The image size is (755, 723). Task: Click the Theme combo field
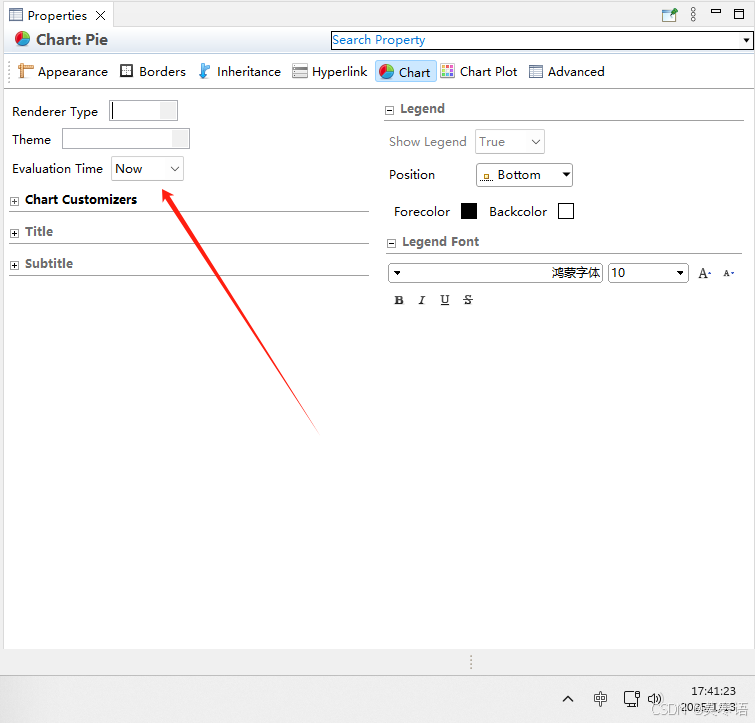(x=126, y=139)
